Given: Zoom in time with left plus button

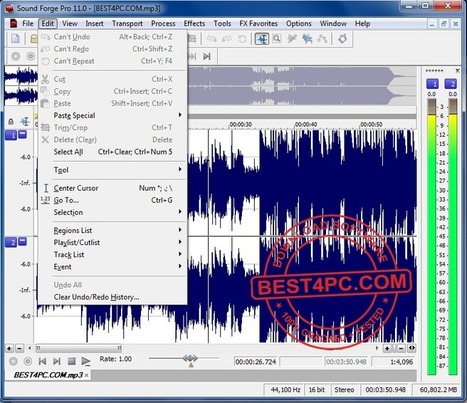Looking at the screenshot, I should pos(9,349).
